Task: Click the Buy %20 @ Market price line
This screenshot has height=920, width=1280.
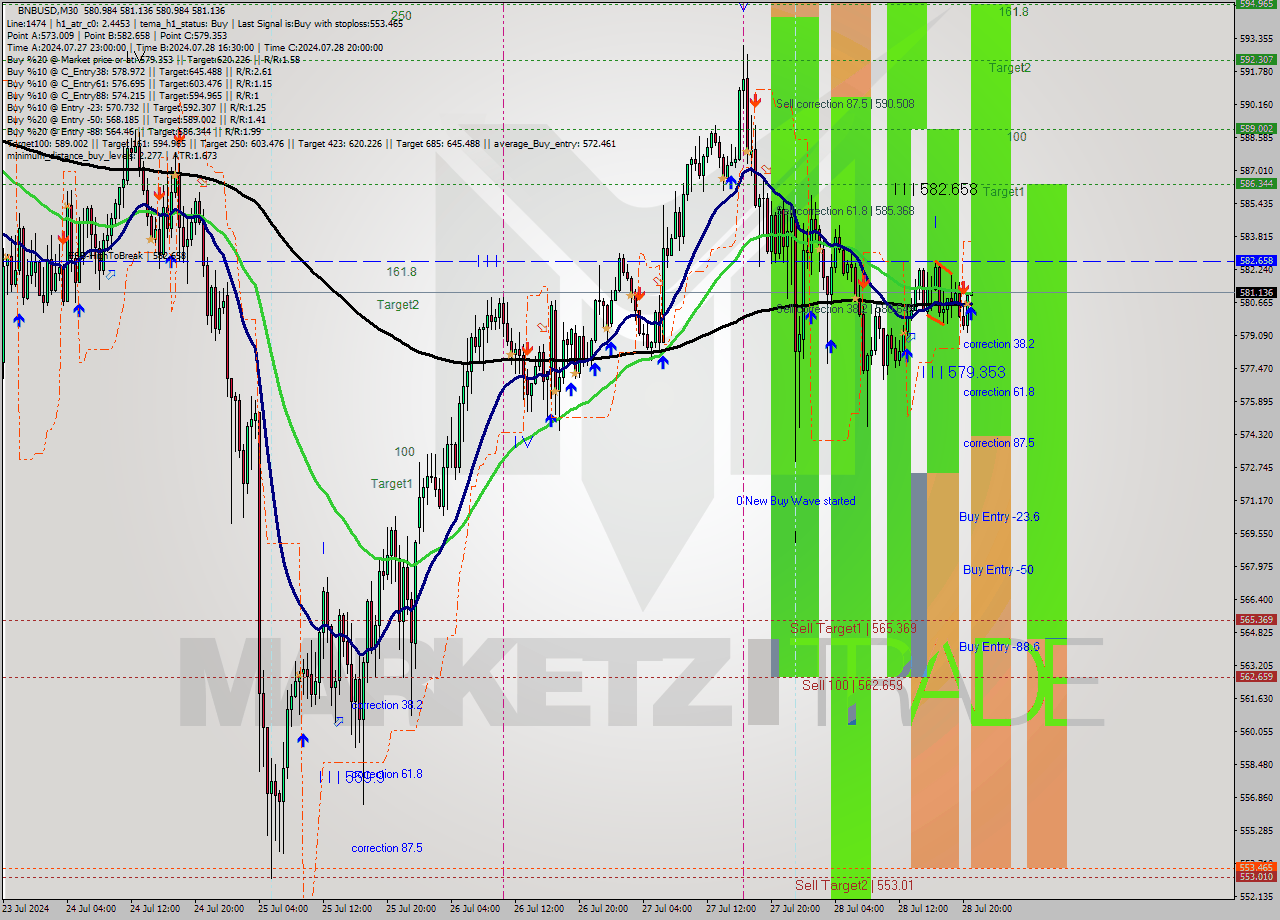Action: (x=153, y=59)
